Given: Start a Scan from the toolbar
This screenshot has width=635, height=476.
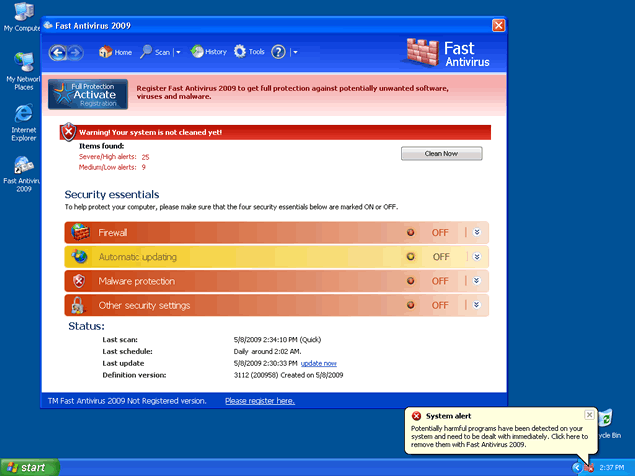Looking at the screenshot, I should (154, 52).
